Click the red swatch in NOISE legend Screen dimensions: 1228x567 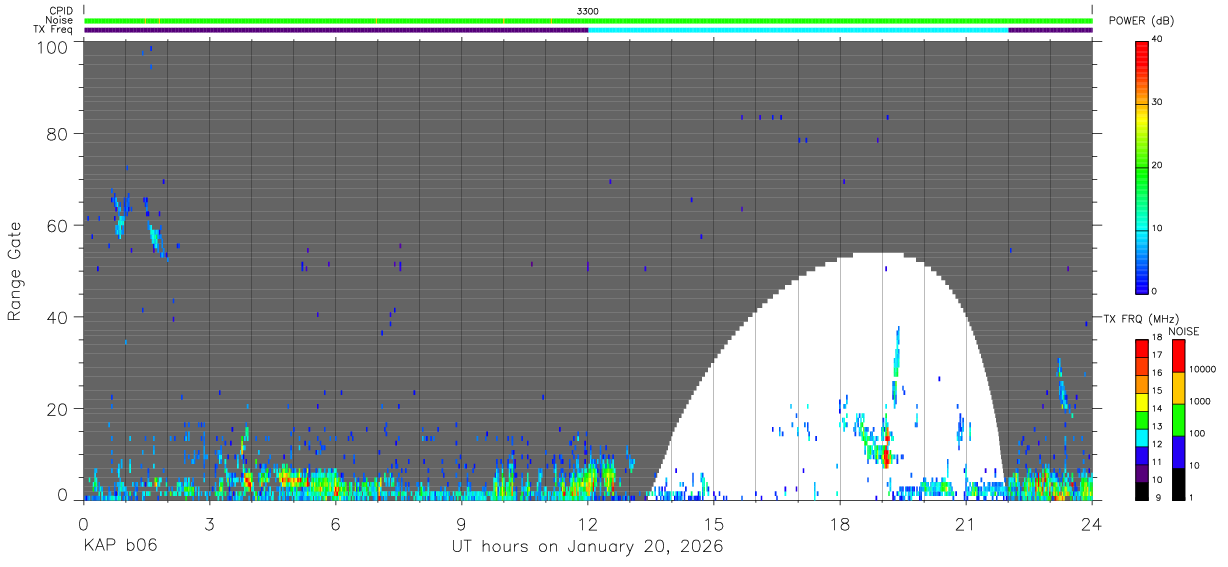(1178, 356)
